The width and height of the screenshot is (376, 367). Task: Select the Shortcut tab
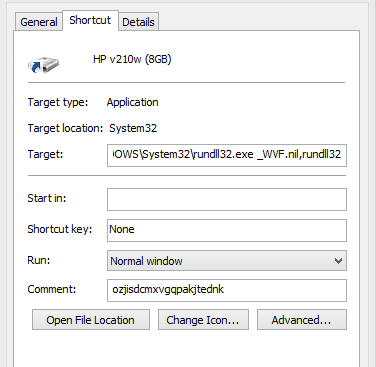pos(90,20)
